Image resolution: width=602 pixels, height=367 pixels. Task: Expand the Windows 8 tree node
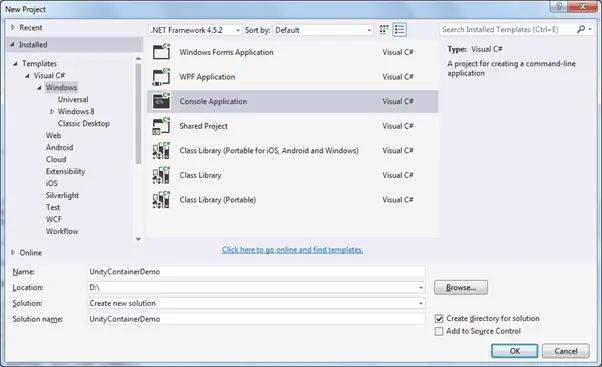(52, 111)
